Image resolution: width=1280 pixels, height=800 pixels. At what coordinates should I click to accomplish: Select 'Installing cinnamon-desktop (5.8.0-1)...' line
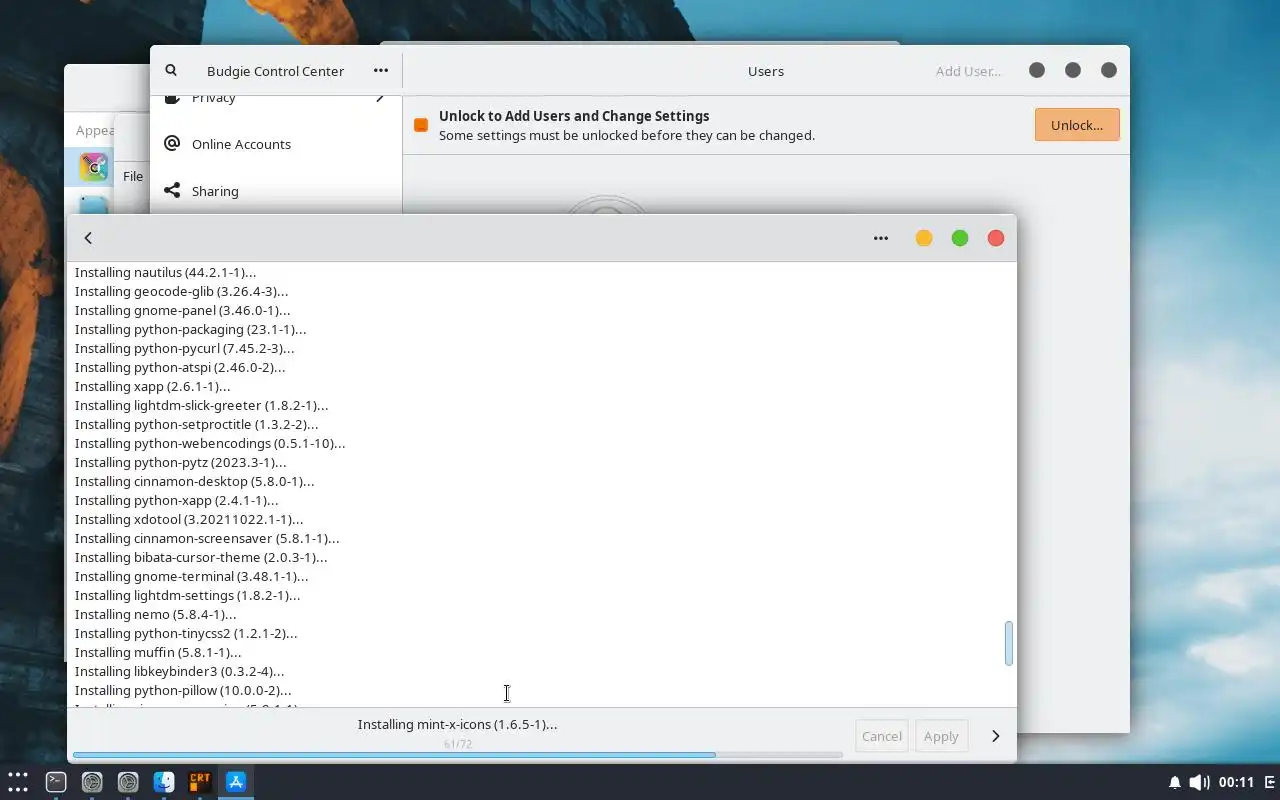(194, 481)
